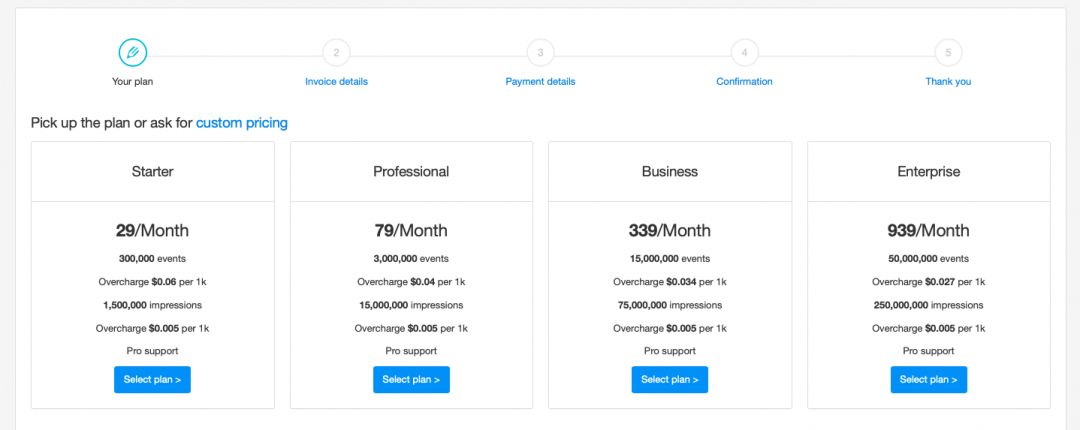The image size is (1080, 430).
Task: Click the pencil icon for Your plan step
Action: click(132, 52)
